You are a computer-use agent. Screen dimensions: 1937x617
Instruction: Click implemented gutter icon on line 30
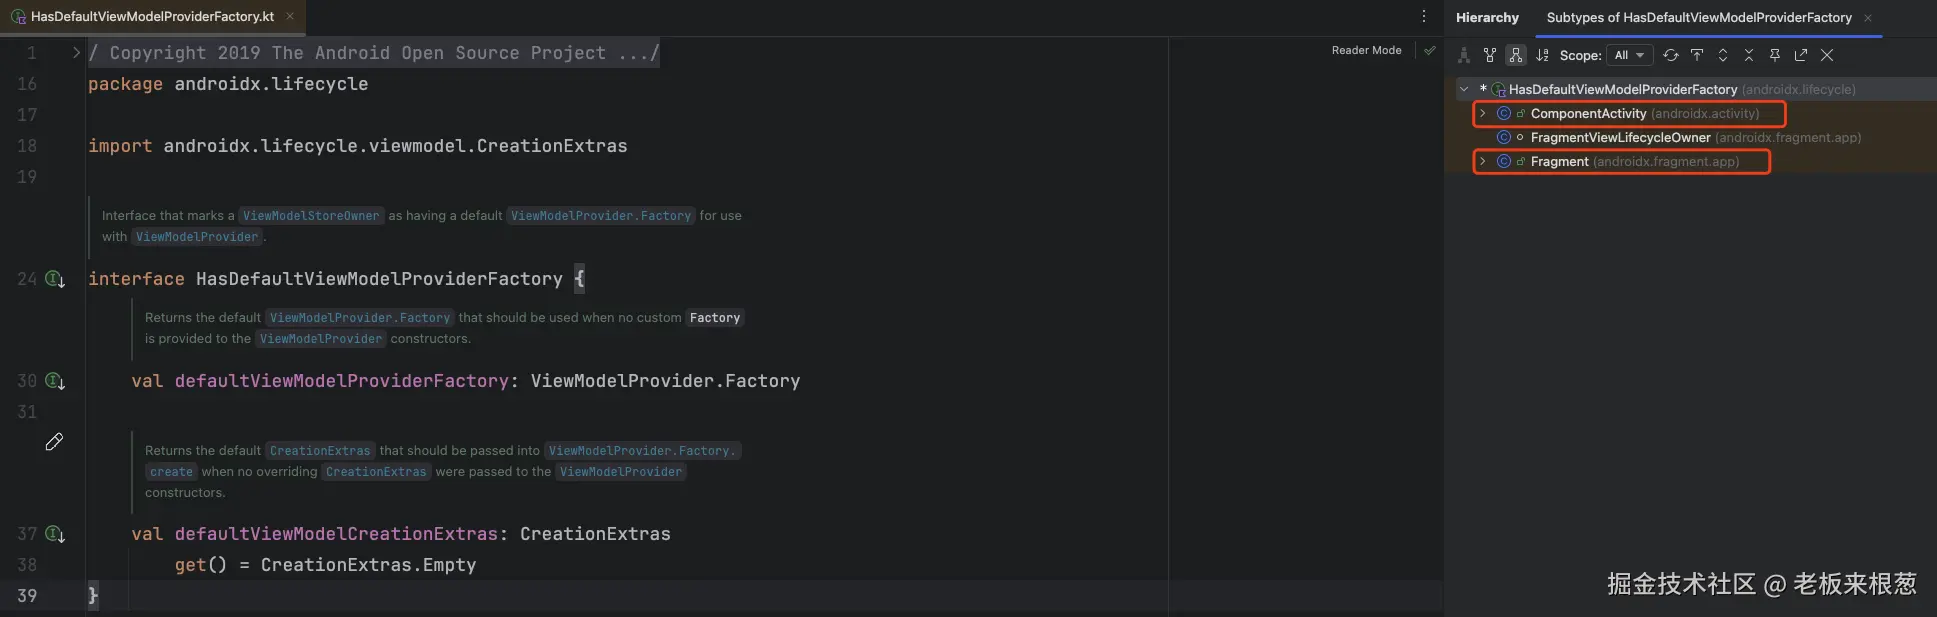(56, 381)
